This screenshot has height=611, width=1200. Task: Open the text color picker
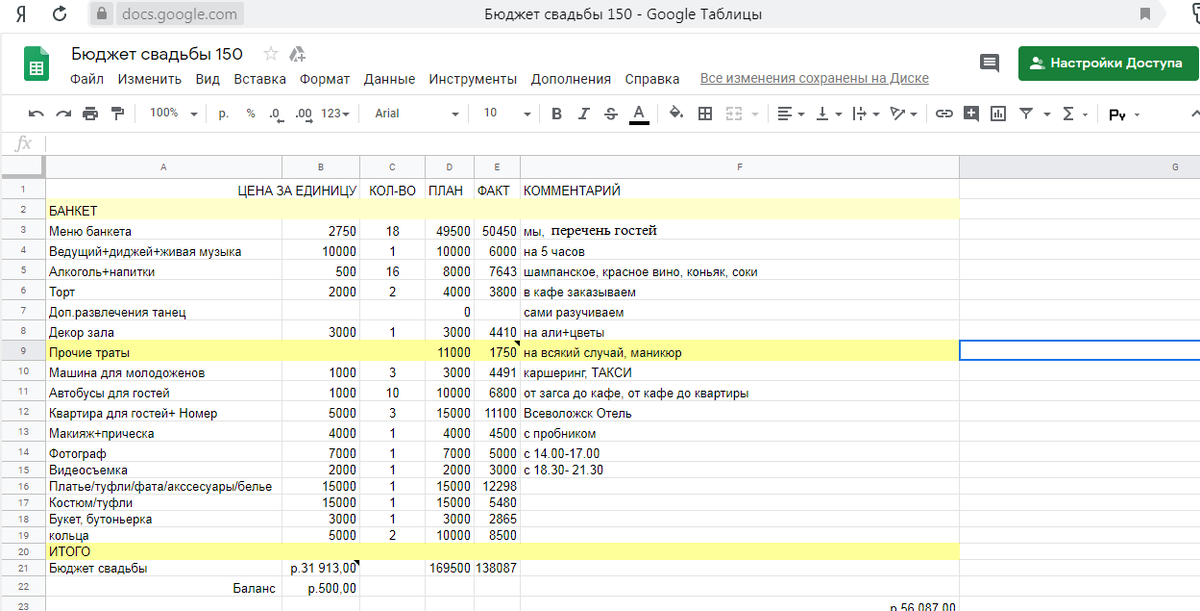click(639, 114)
